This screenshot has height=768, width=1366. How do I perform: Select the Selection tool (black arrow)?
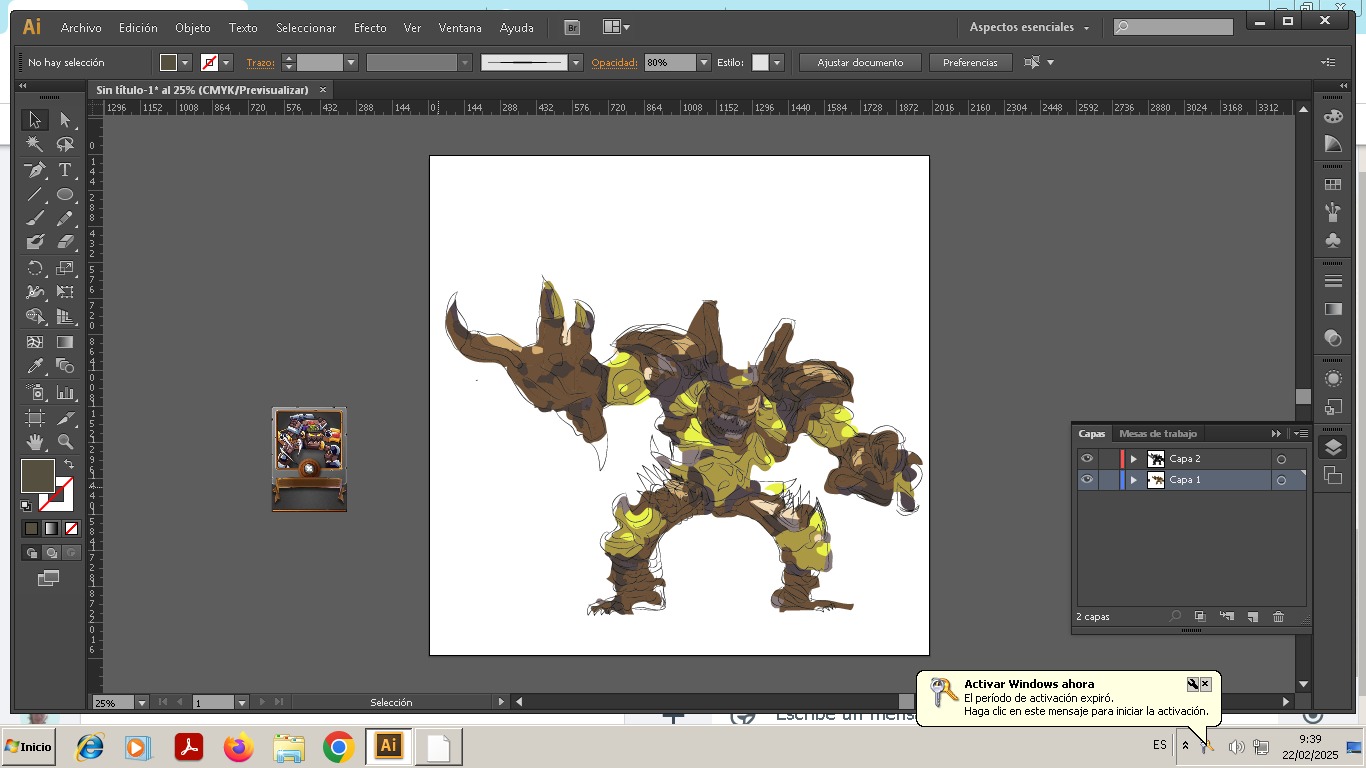(x=35, y=120)
